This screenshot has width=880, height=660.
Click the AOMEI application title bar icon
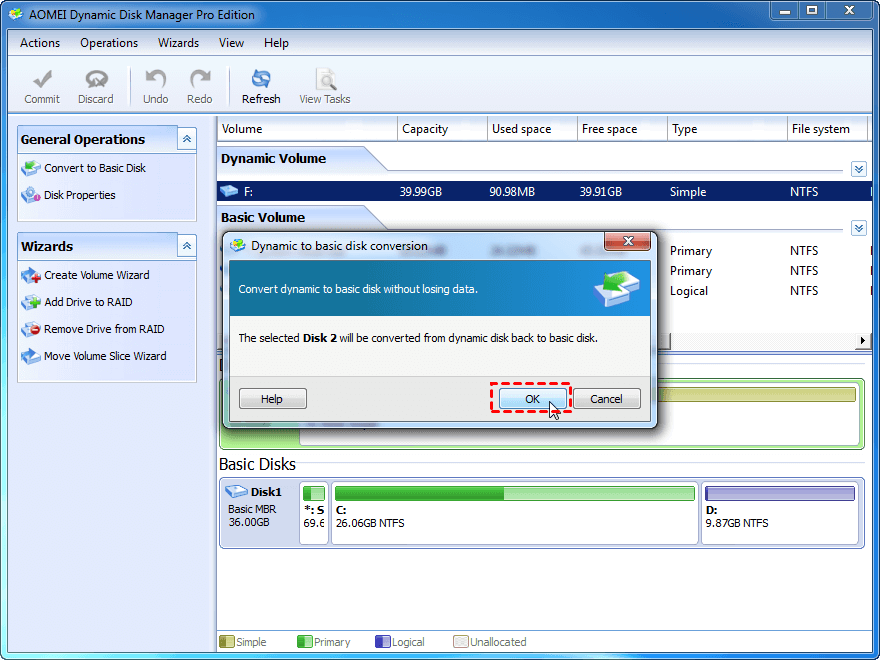click(16, 15)
